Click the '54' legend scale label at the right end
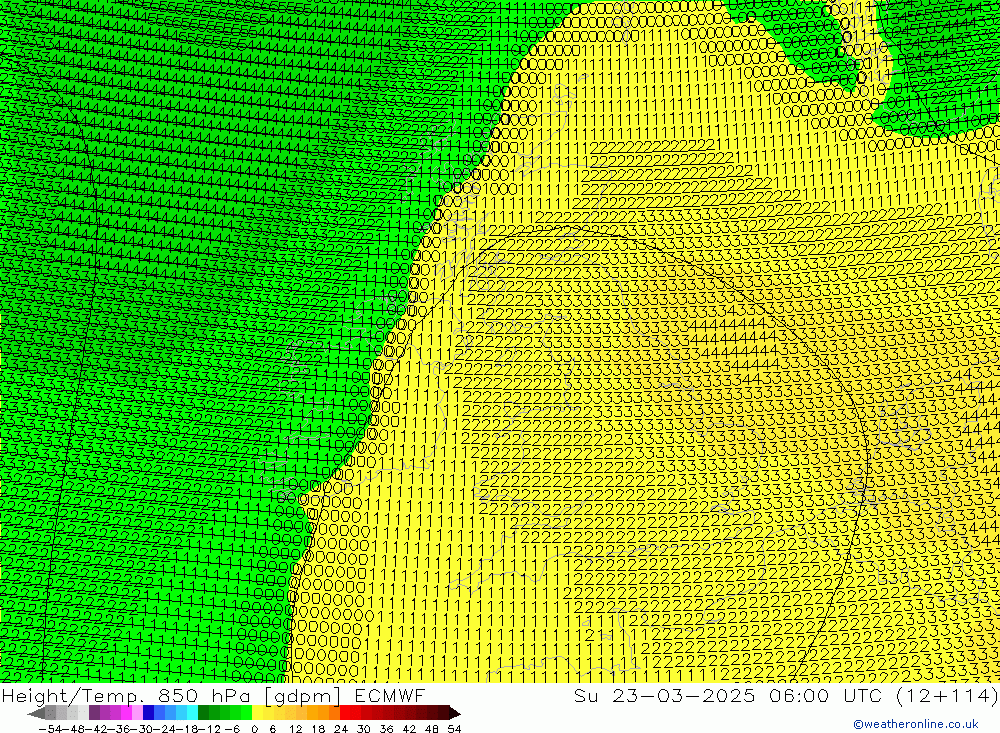Viewport: 1000px width, 733px height. [x=454, y=729]
